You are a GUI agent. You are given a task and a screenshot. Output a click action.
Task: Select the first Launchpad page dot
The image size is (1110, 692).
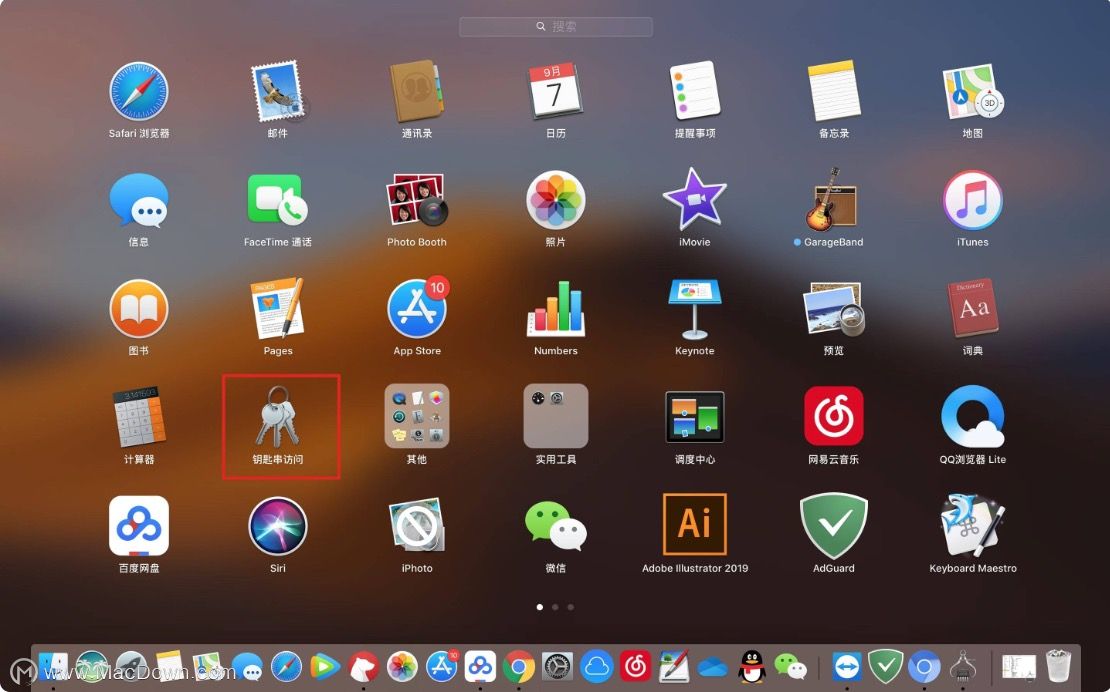tap(540, 607)
